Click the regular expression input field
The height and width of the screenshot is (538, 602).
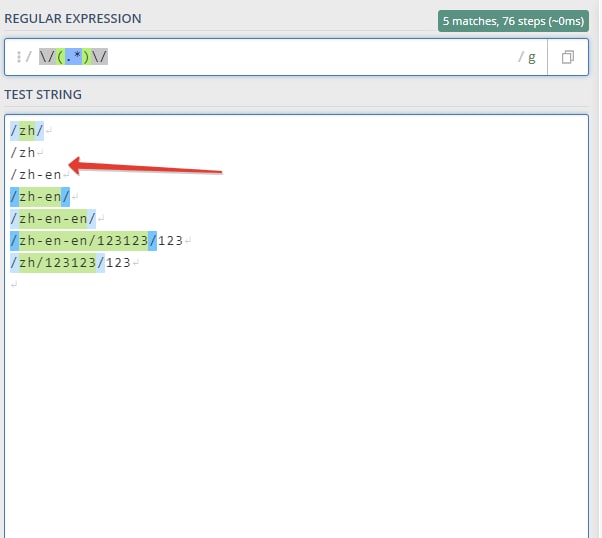coord(275,57)
